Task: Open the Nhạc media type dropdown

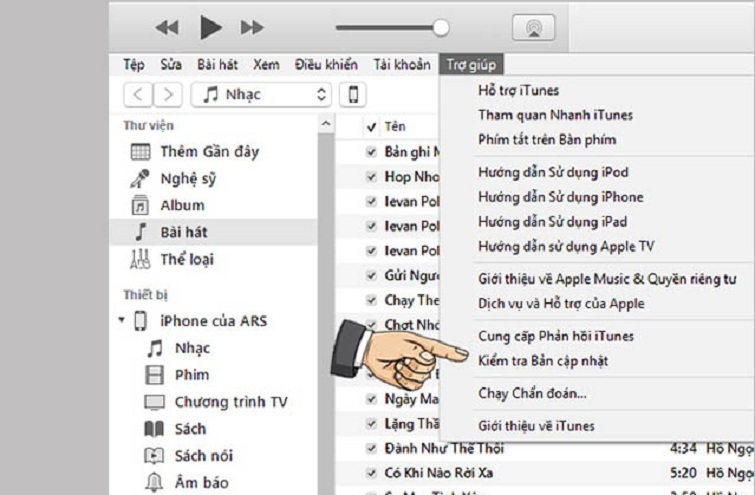Action: (x=261, y=94)
